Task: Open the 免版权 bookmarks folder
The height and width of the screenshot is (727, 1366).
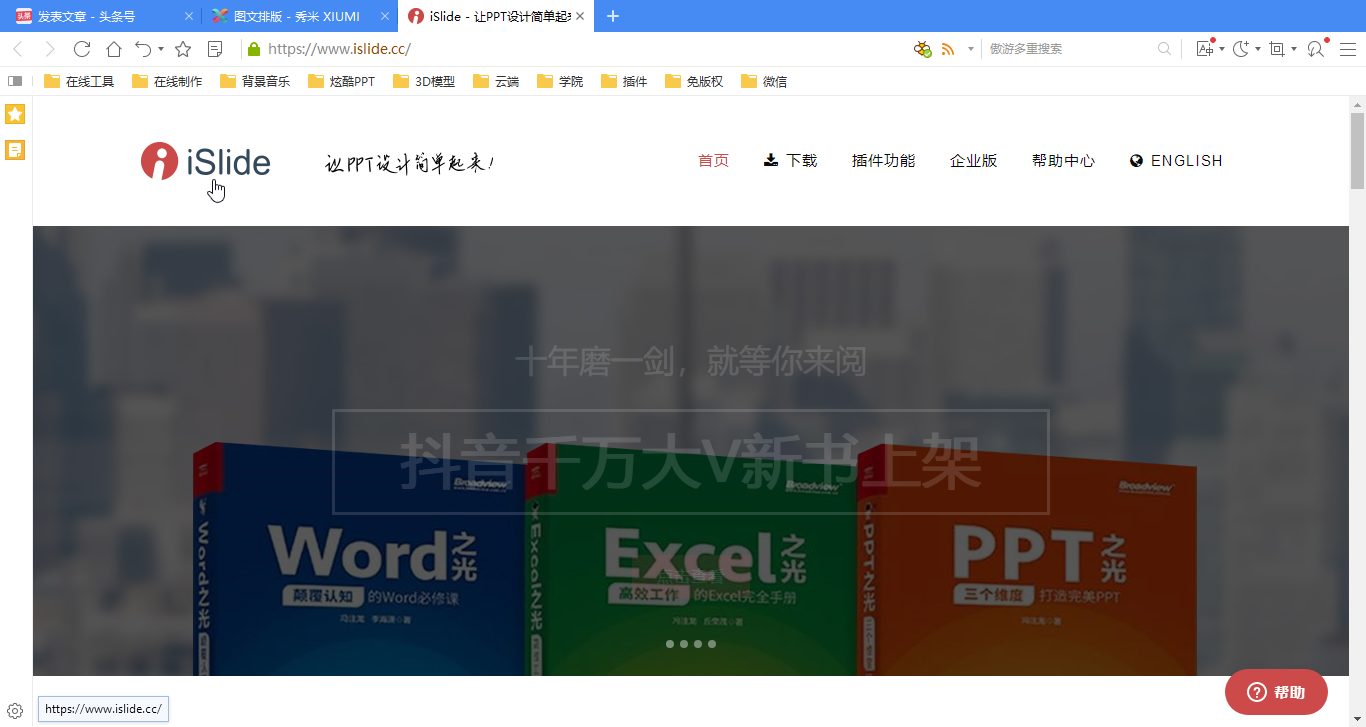Action: pyautogui.click(x=694, y=81)
